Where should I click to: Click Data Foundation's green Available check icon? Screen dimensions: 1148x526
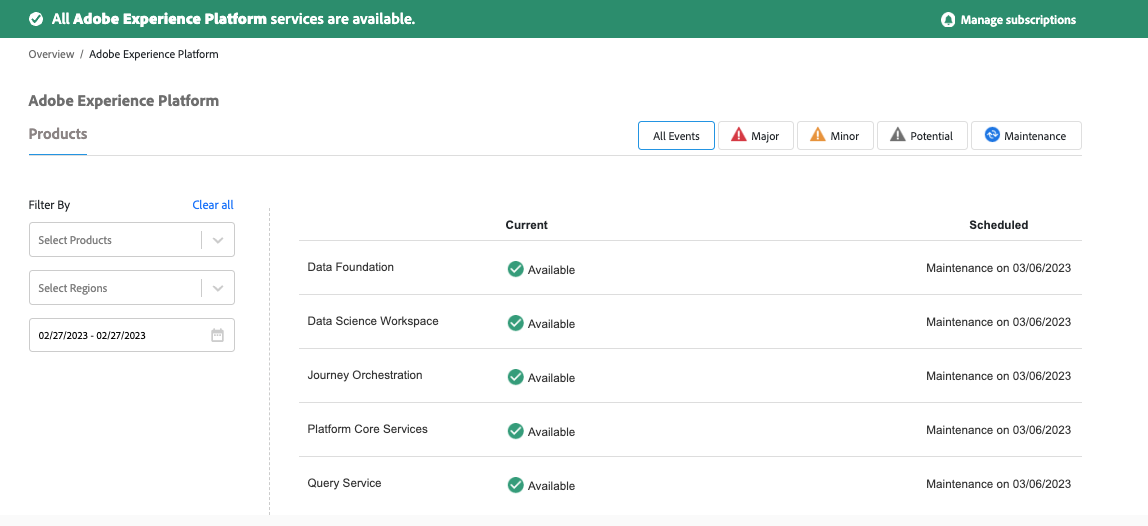click(516, 269)
